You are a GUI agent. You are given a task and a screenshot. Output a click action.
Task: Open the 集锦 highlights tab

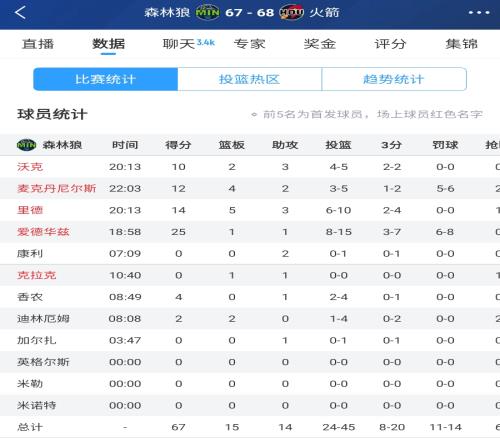click(462, 44)
